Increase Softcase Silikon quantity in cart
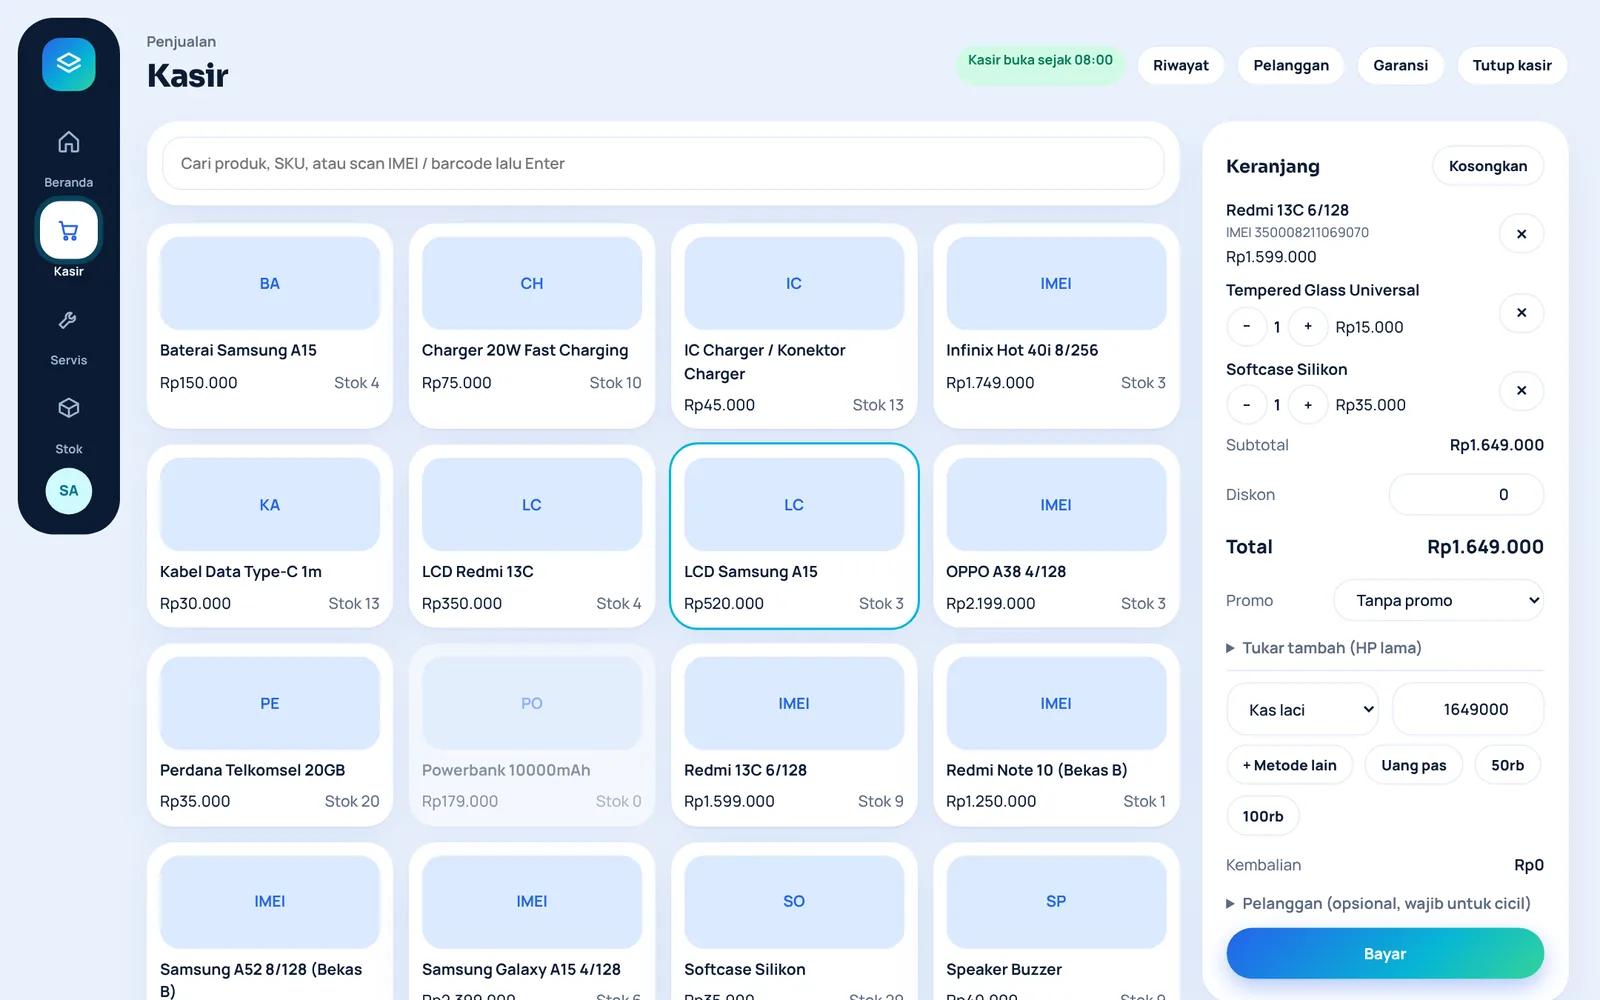1600x1000 pixels. point(1308,405)
